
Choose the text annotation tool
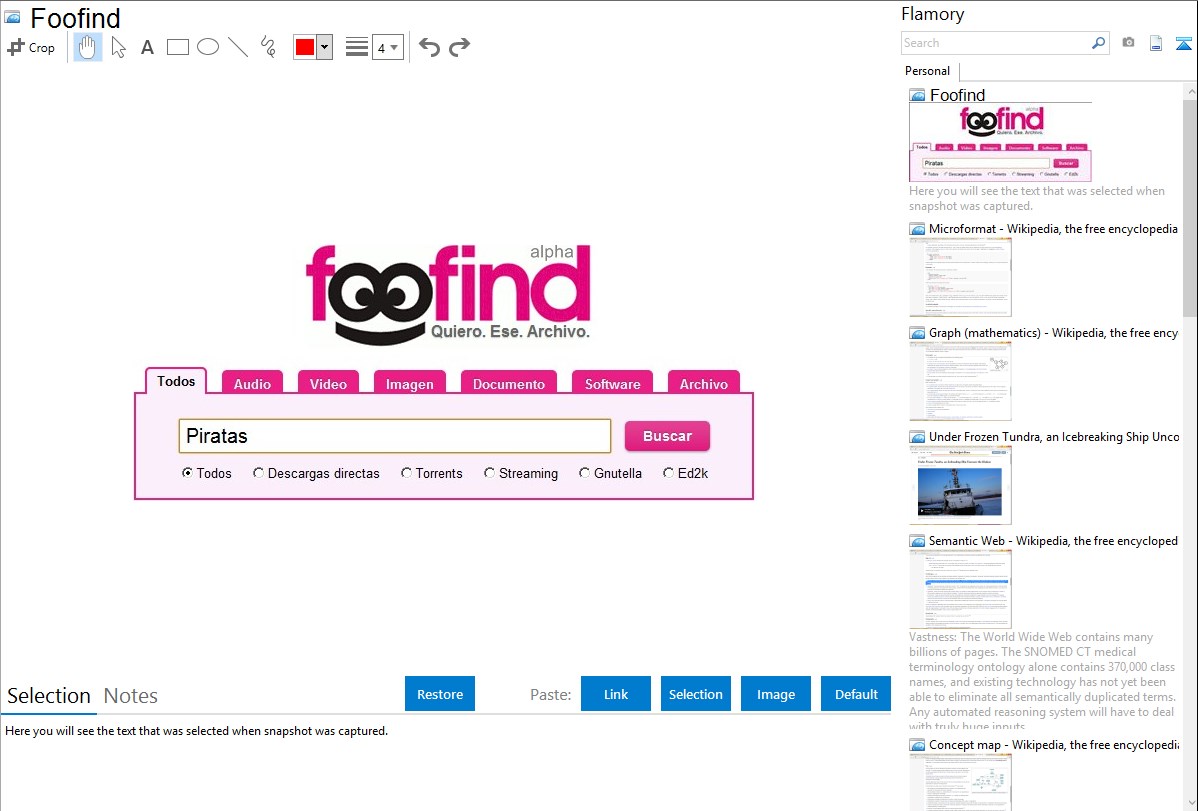147,47
